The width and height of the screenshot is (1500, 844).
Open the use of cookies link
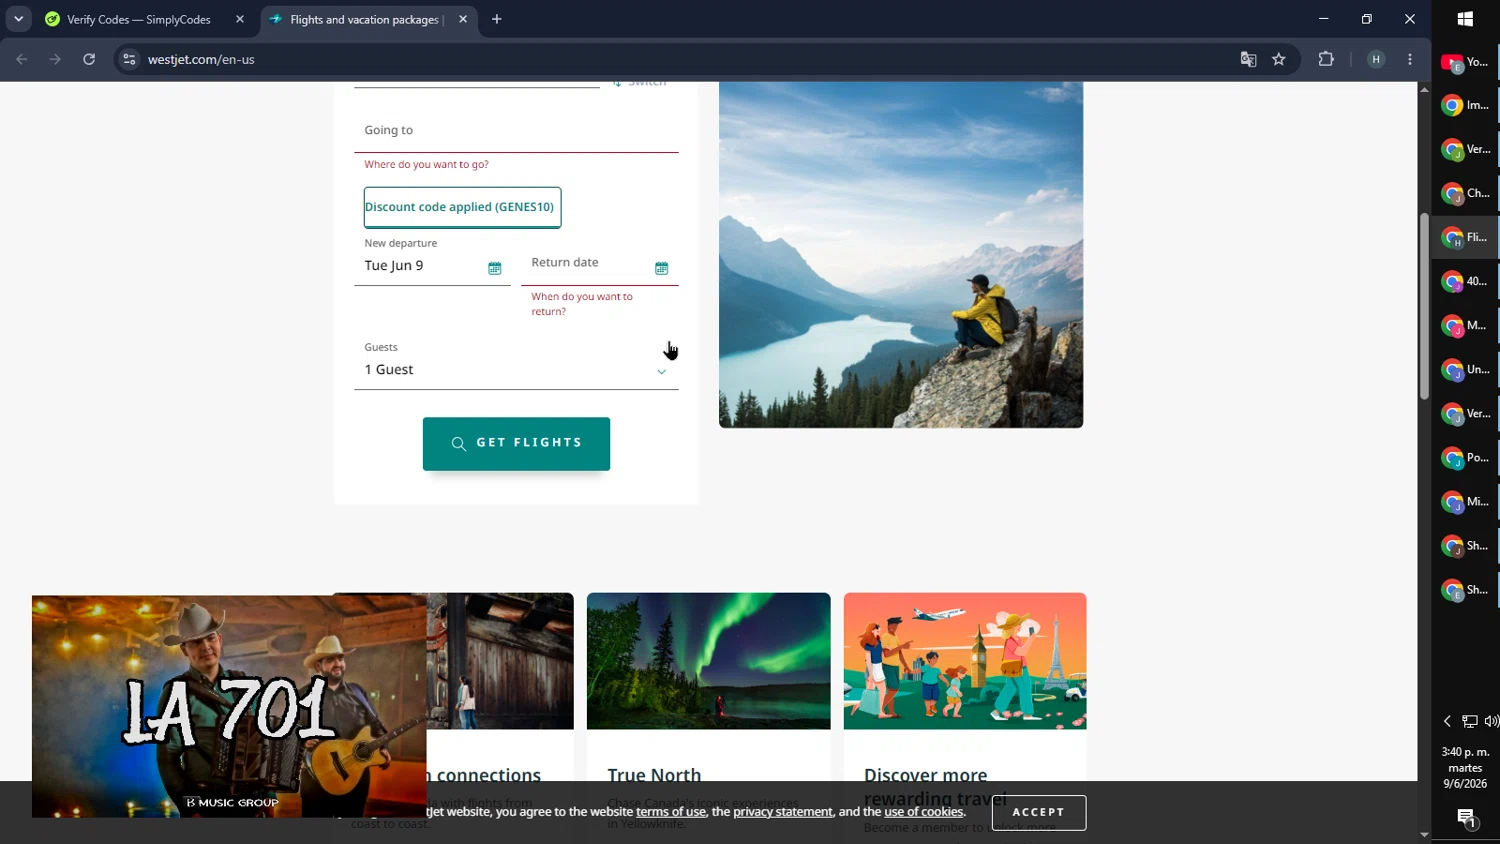(x=924, y=812)
